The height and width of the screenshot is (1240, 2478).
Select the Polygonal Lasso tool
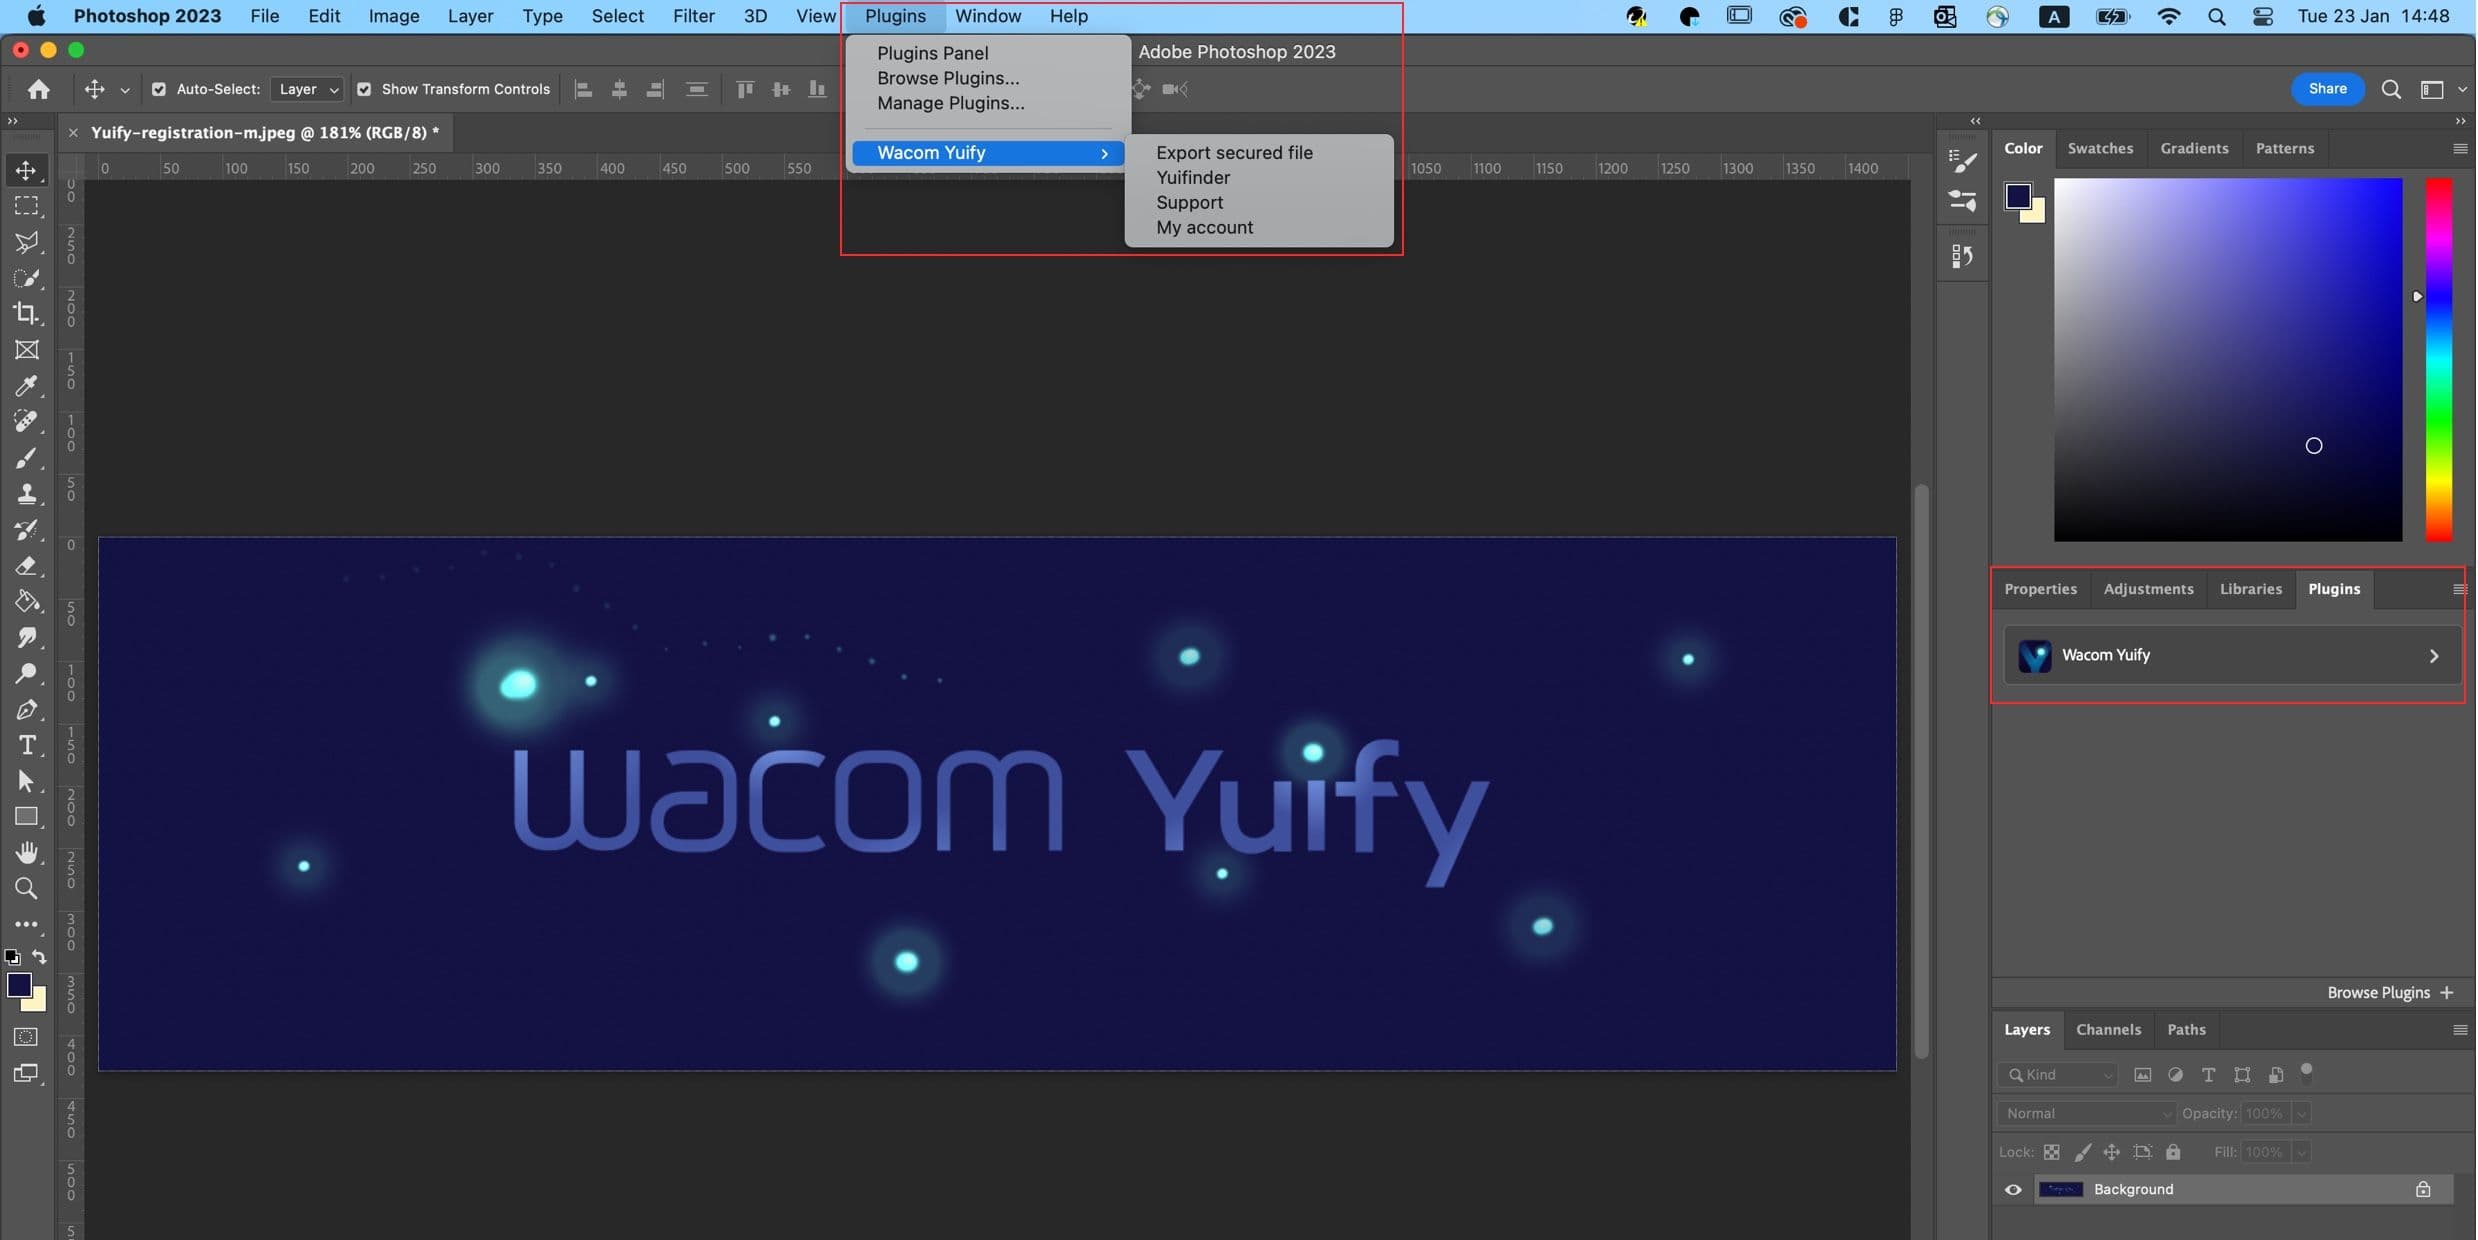27,242
